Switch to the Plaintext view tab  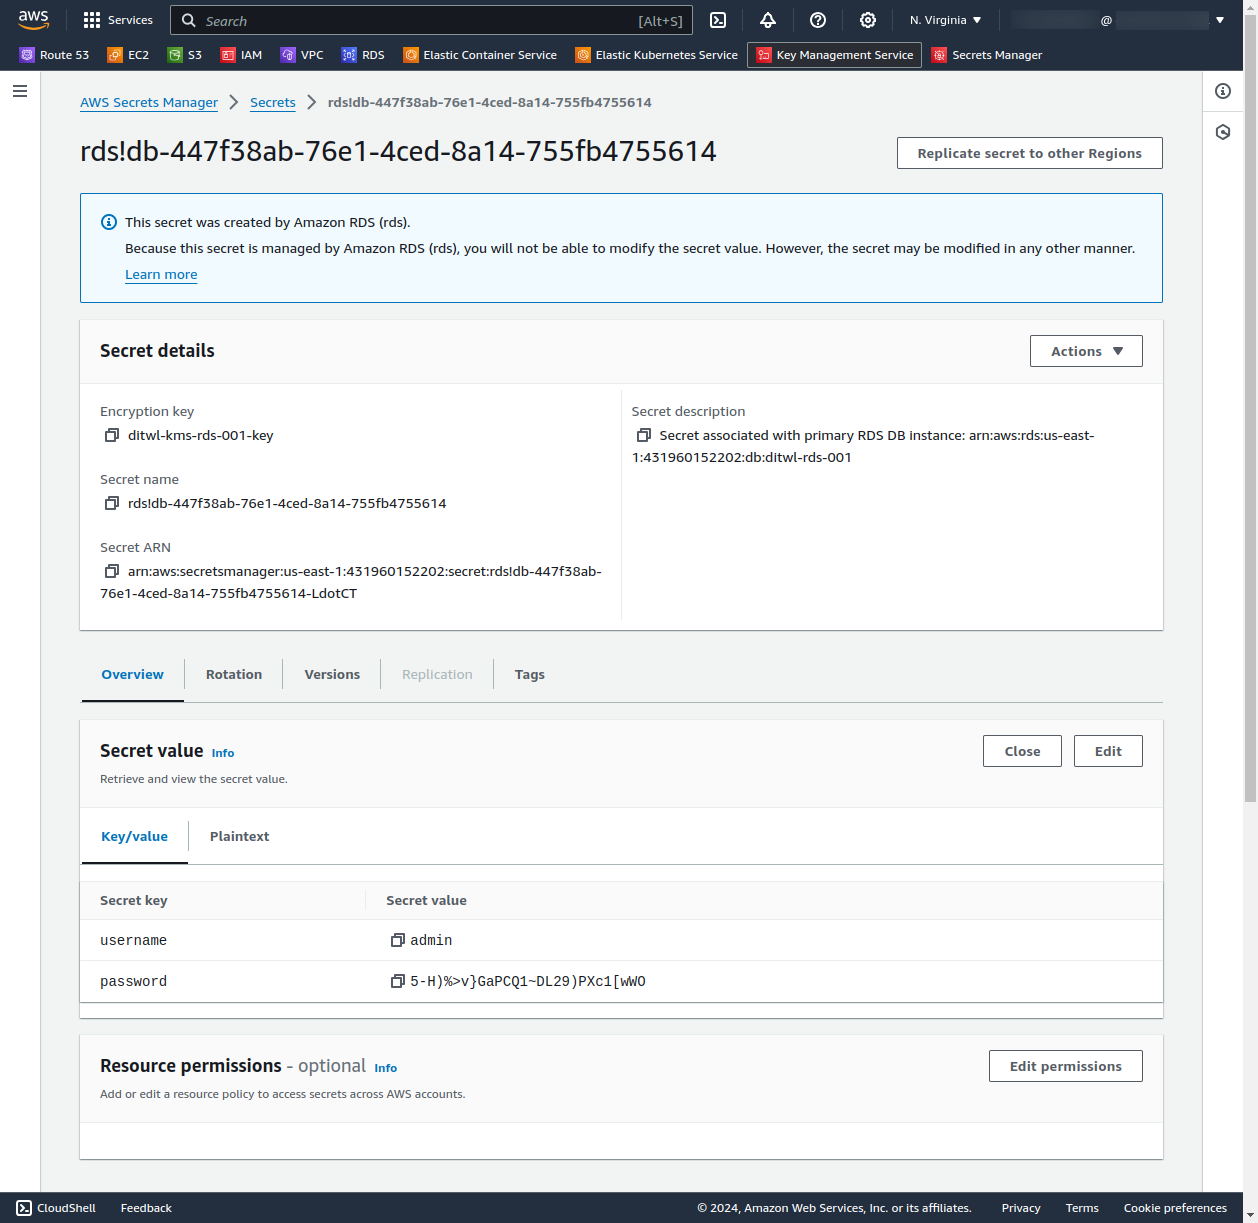pos(239,836)
